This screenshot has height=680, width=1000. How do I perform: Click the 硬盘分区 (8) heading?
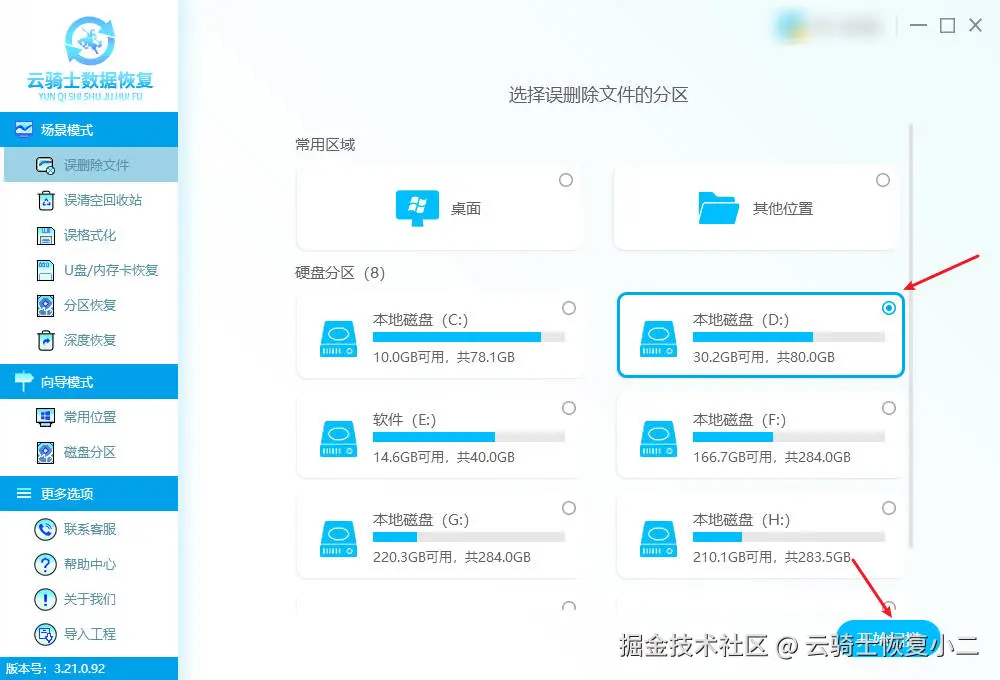coord(340,273)
